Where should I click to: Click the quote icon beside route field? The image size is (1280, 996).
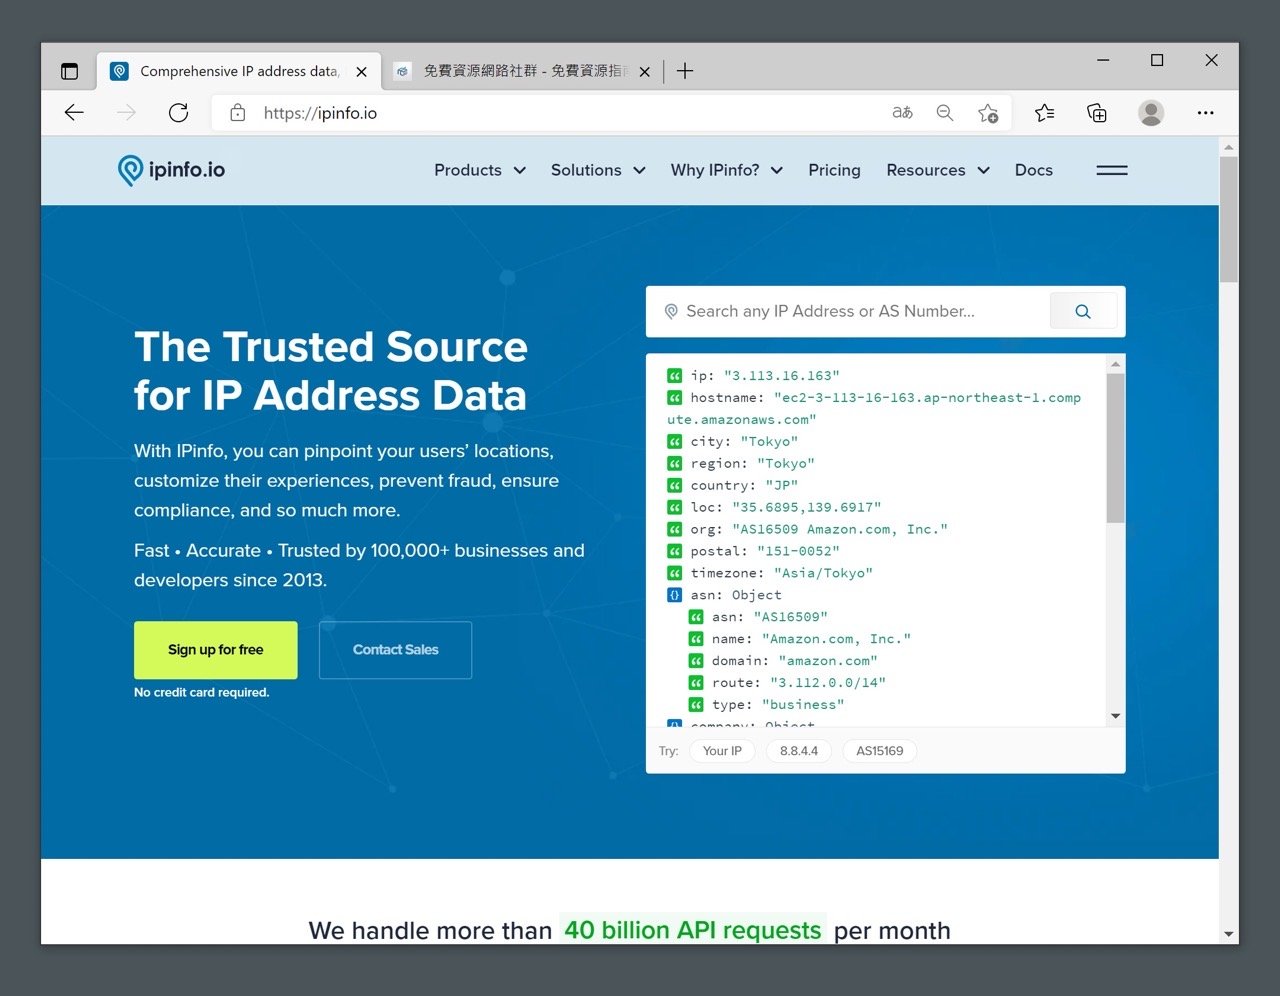click(x=696, y=683)
